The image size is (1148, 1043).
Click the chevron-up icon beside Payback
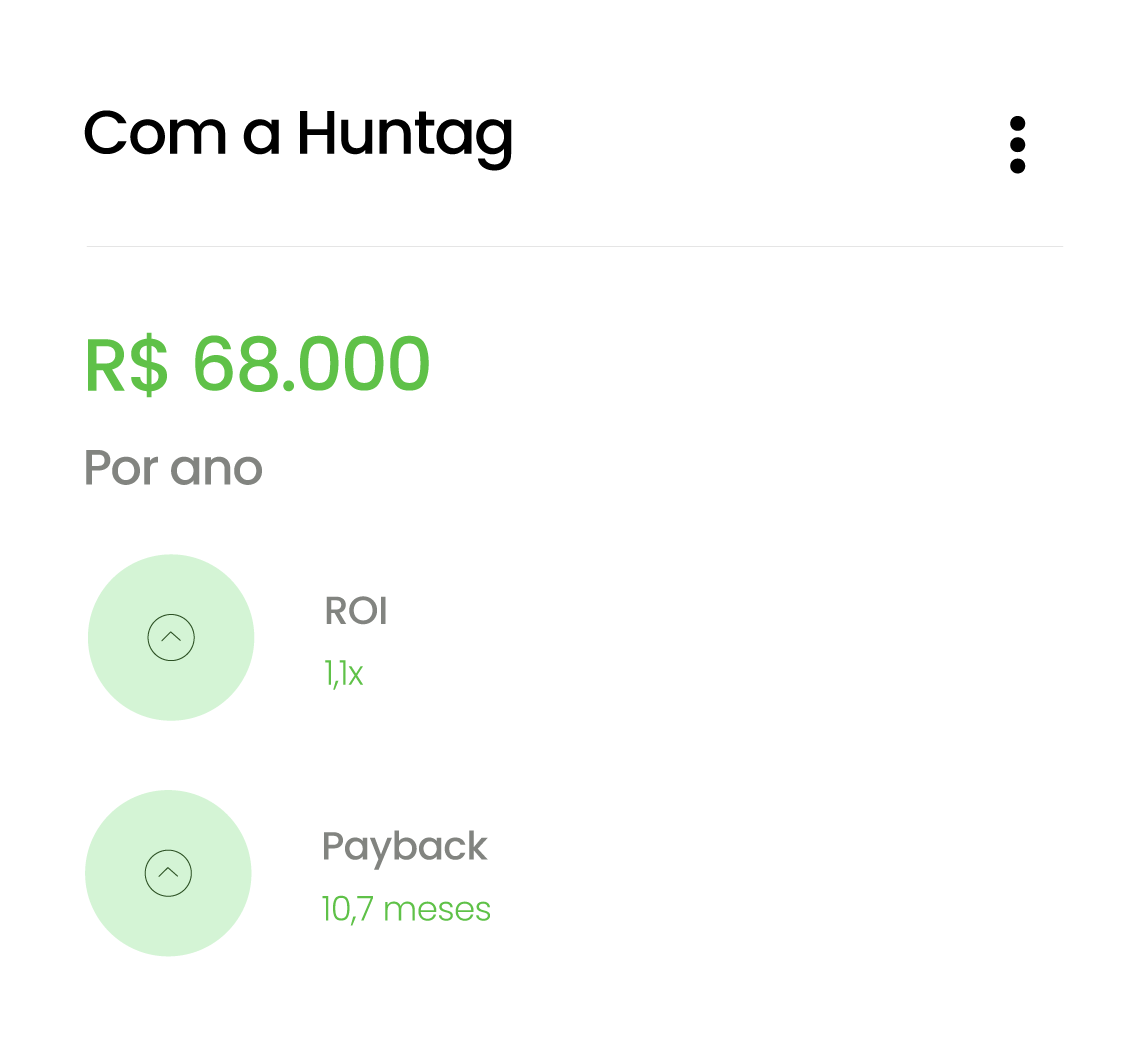click(x=168, y=873)
